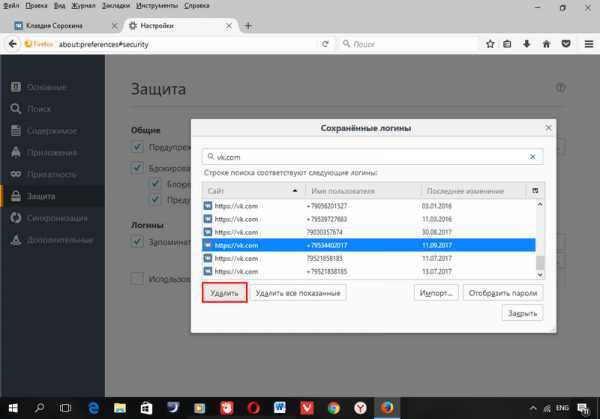Bookmark this page with the star icon

[x=490, y=44]
